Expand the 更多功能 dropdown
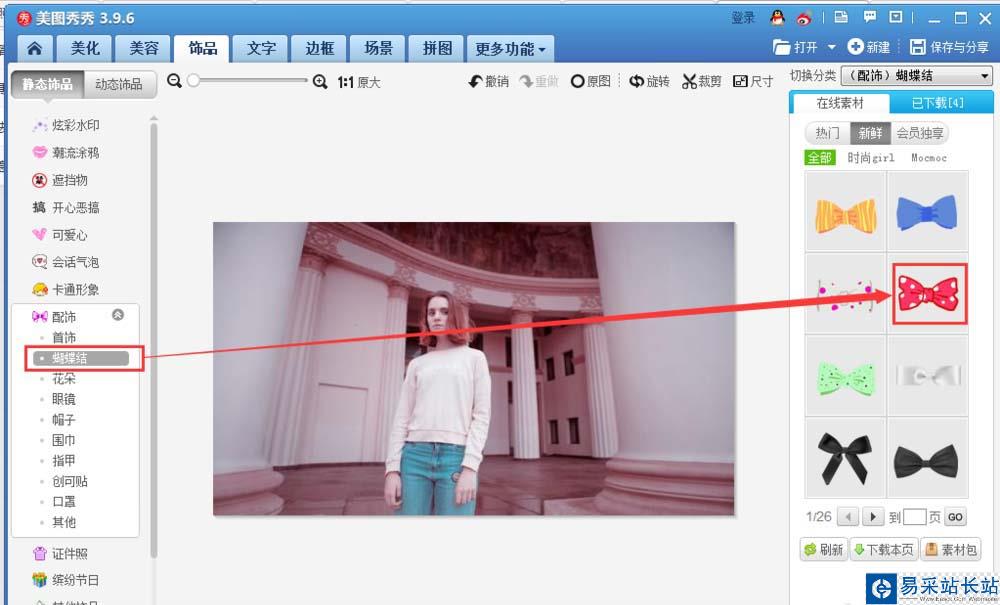The width and height of the screenshot is (1000, 605). click(x=510, y=48)
